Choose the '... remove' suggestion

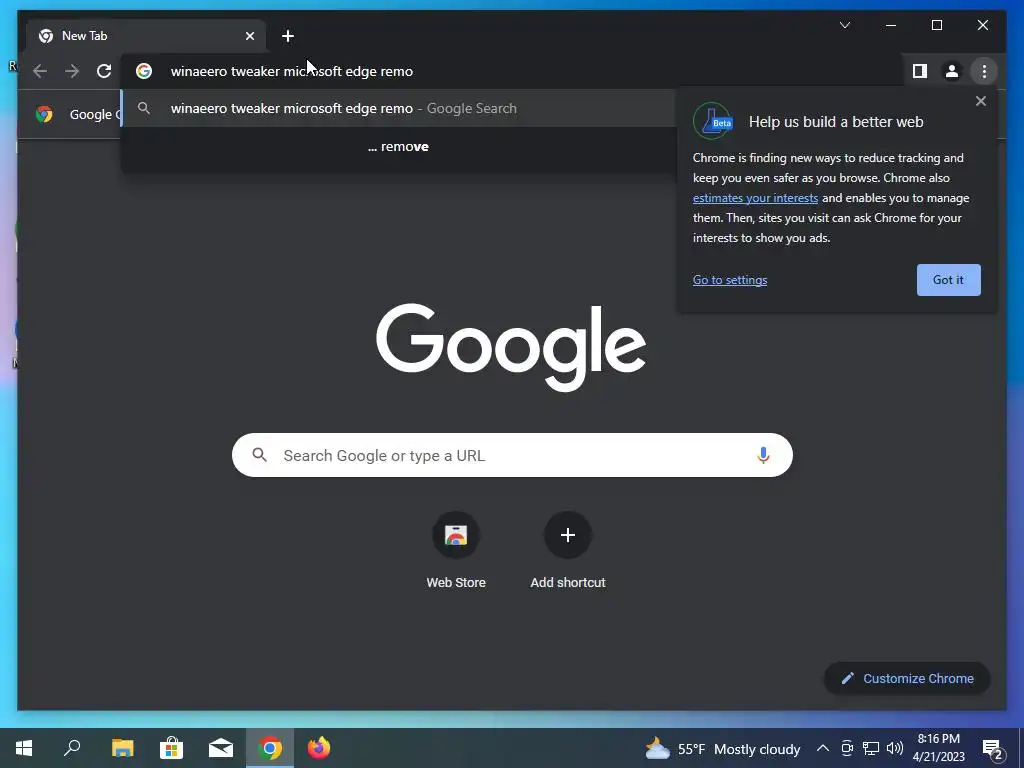(398, 147)
